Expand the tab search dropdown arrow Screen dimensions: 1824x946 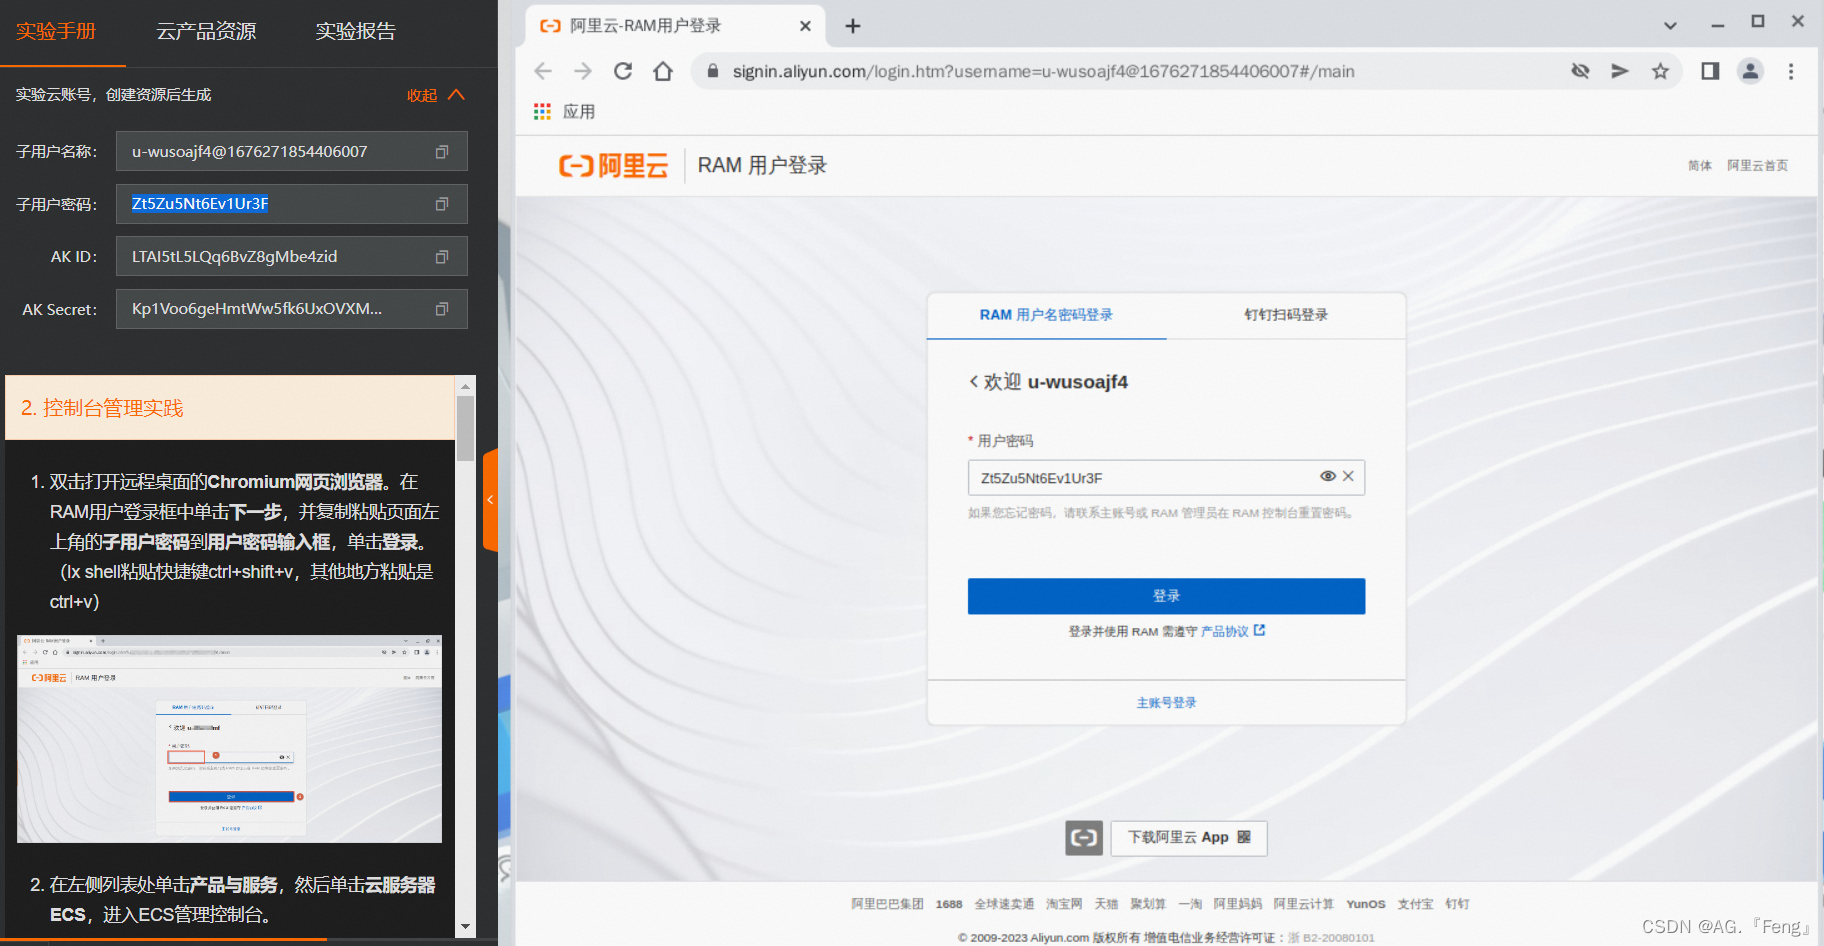[1670, 26]
